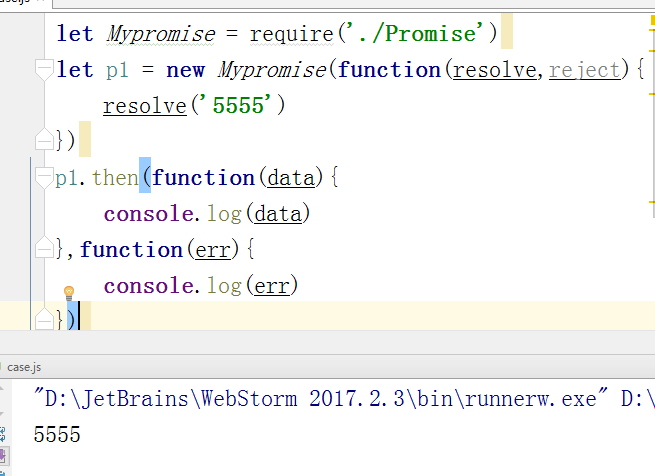This screenshot has height=476, width=655.
Task: Click the 'new' keyword before Mypromise
Action: (184, 70)
